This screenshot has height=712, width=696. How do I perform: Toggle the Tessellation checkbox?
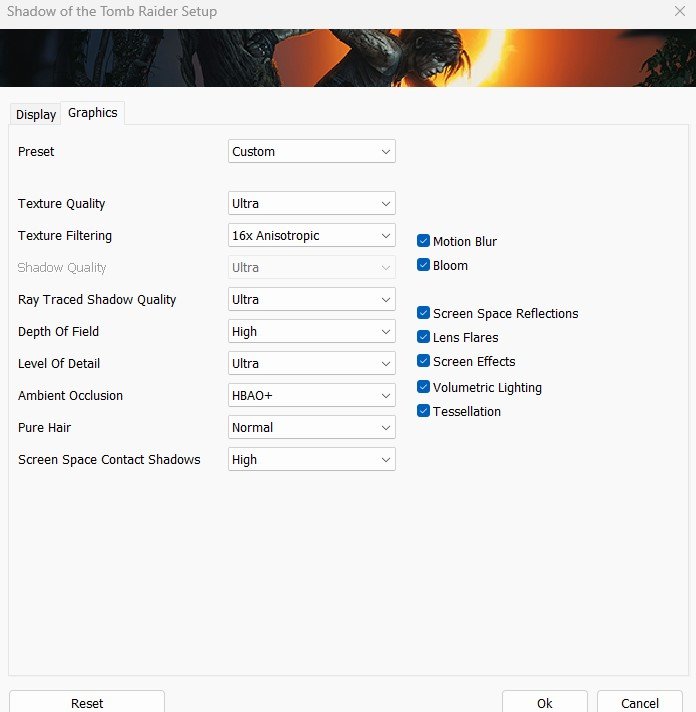coord(423,411)
